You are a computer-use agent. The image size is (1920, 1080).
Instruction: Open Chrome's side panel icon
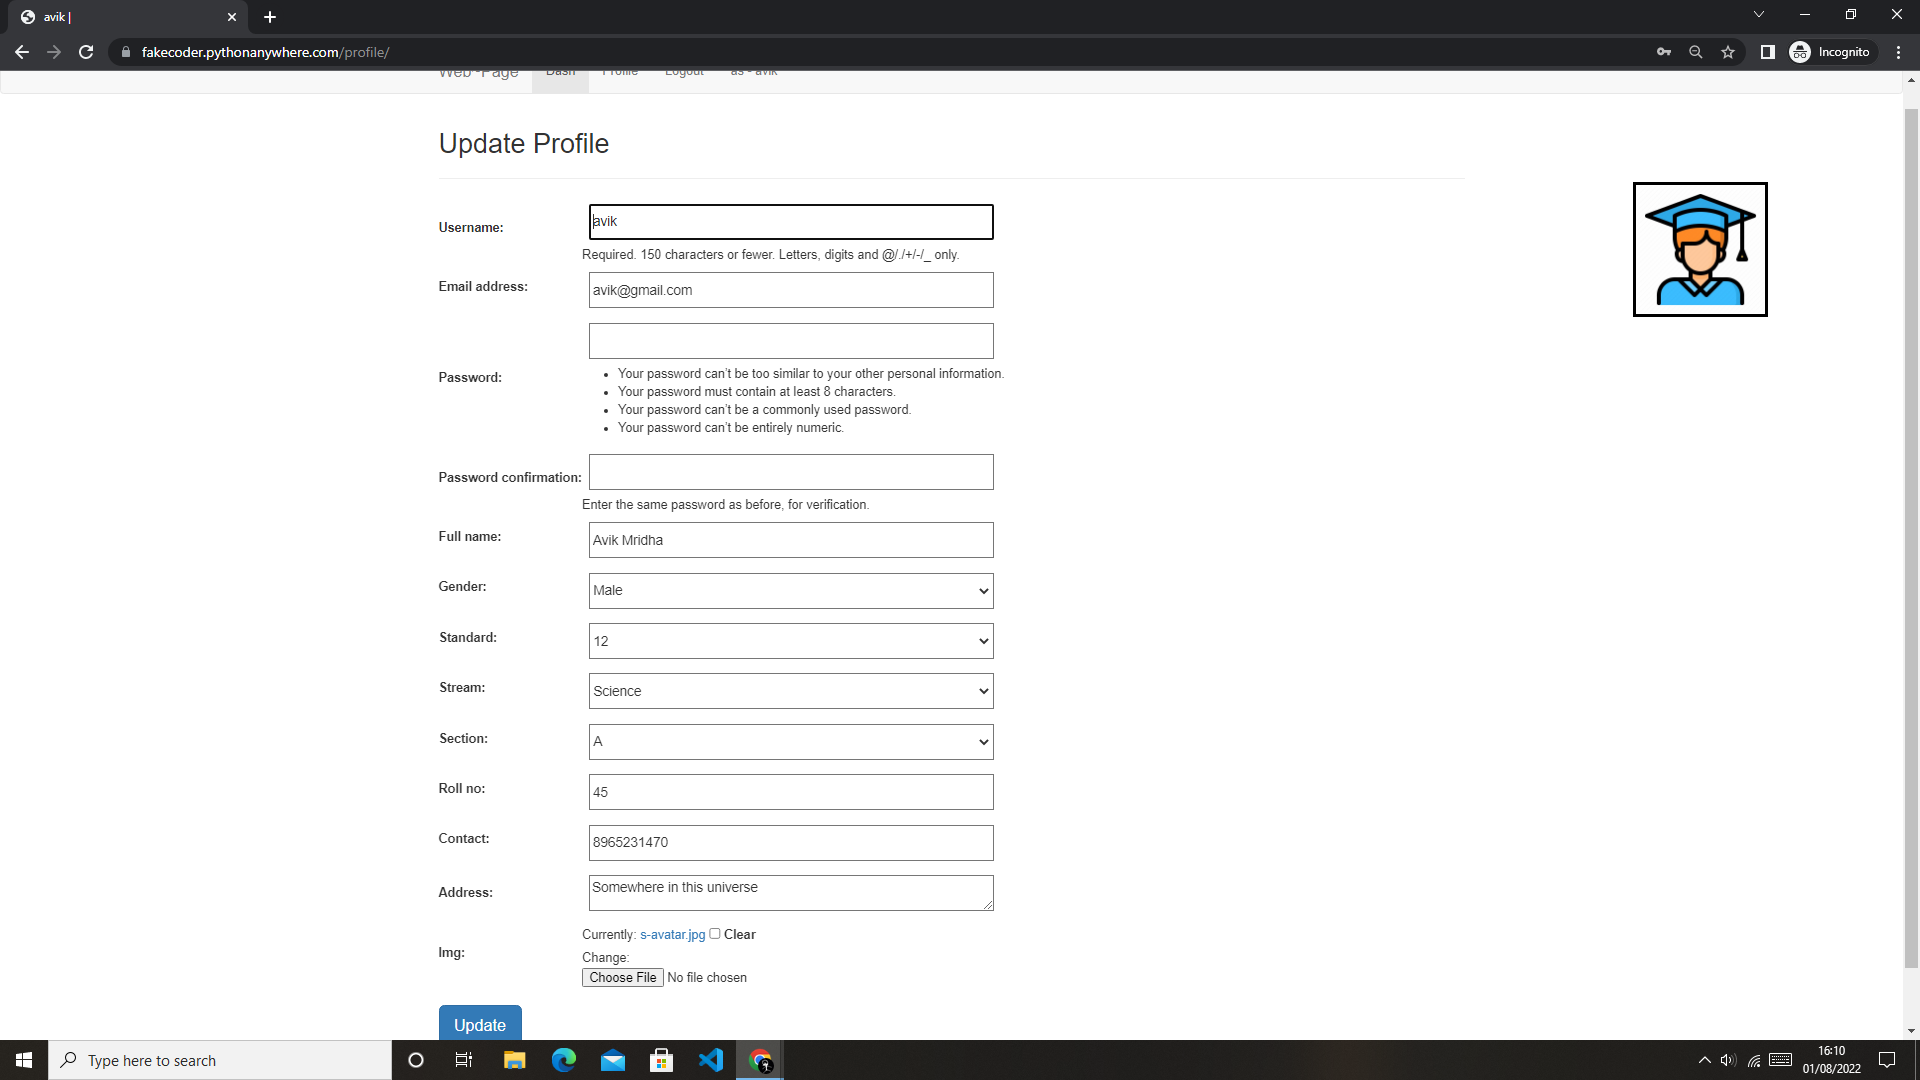point(1767,52)
